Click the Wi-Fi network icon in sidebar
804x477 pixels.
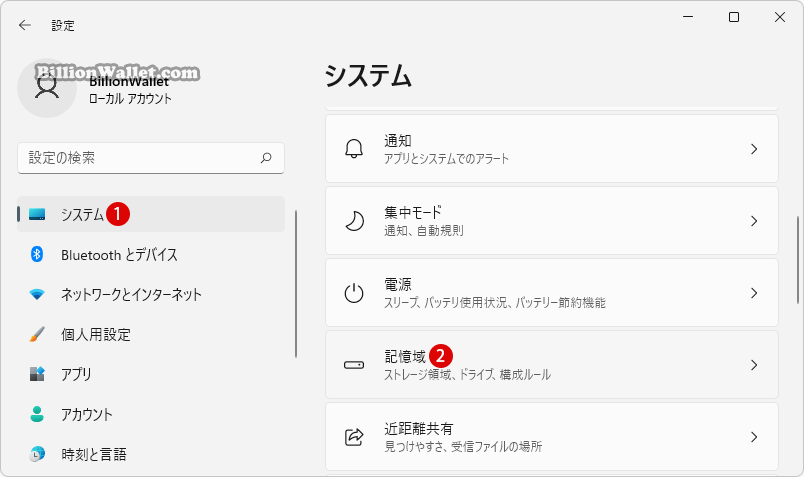point(37,294)
